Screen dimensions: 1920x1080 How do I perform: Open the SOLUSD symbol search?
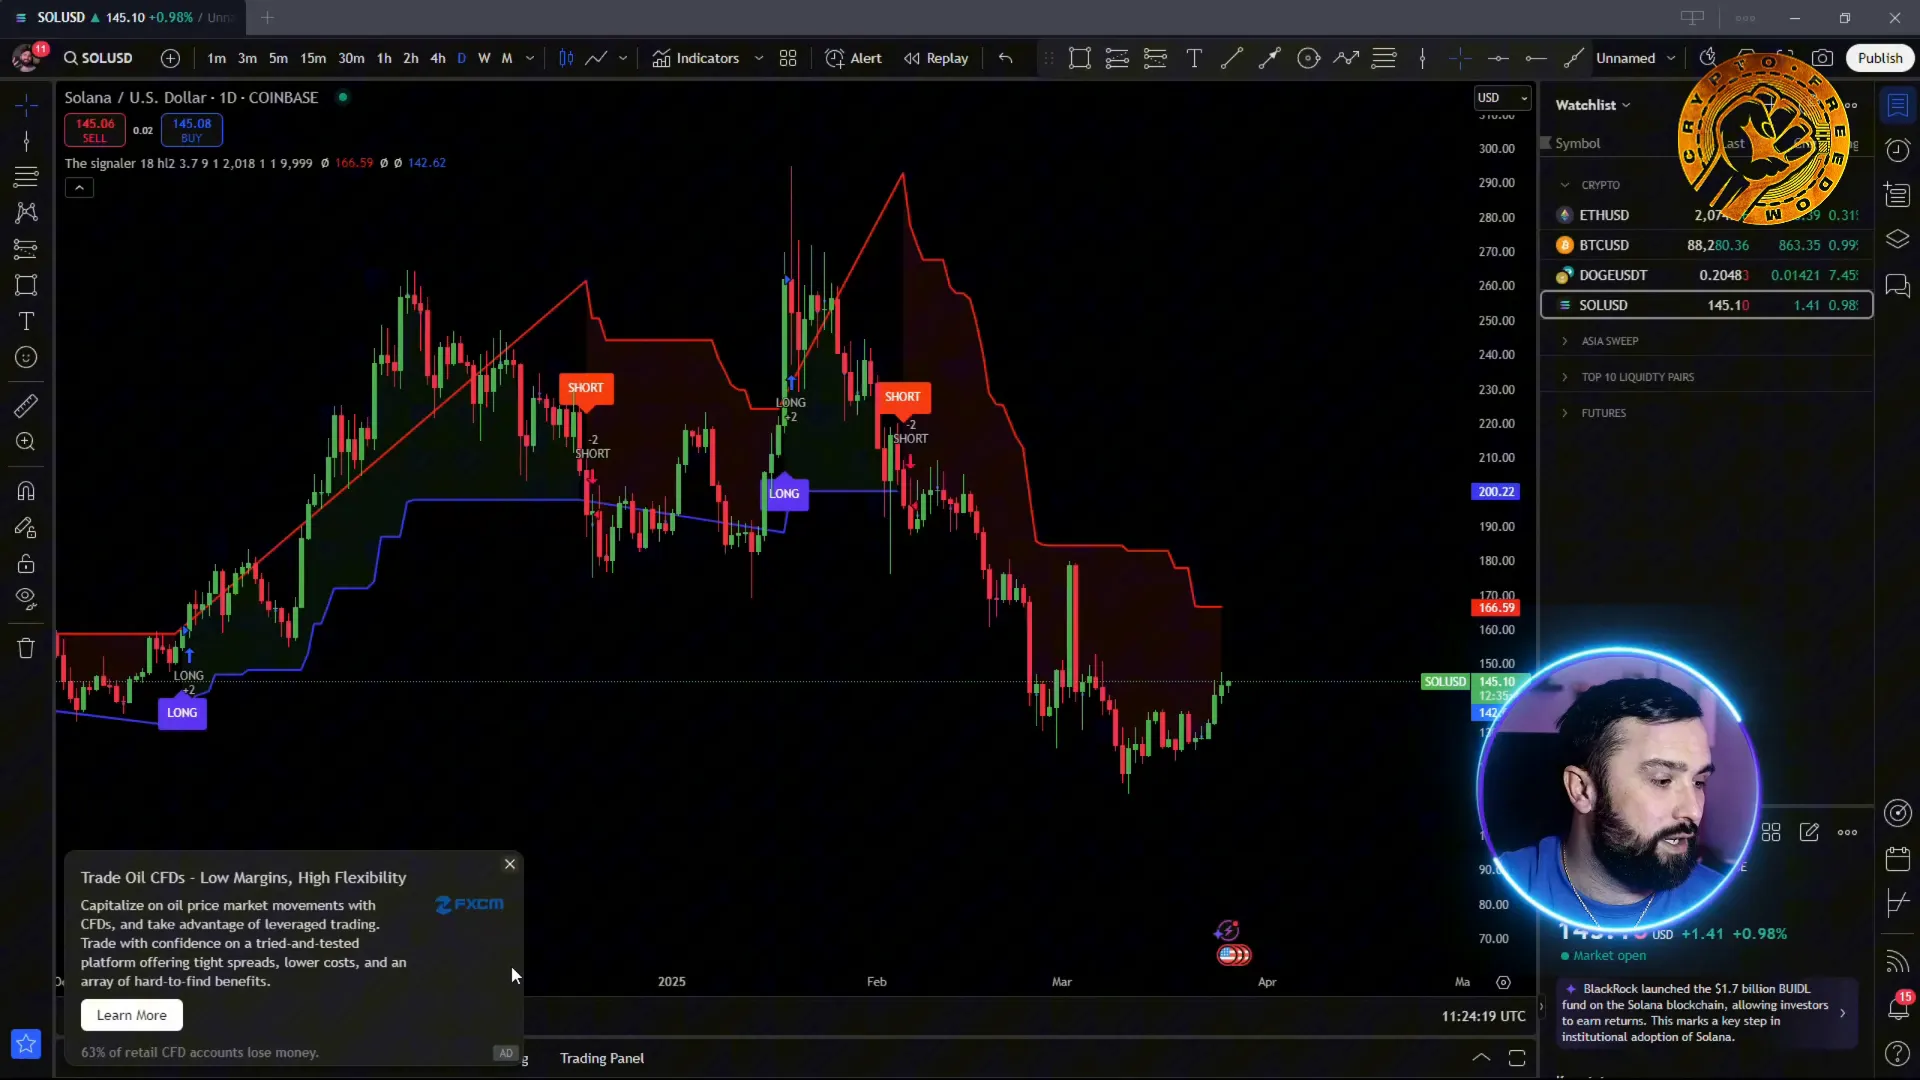click(x=98, y=58)
